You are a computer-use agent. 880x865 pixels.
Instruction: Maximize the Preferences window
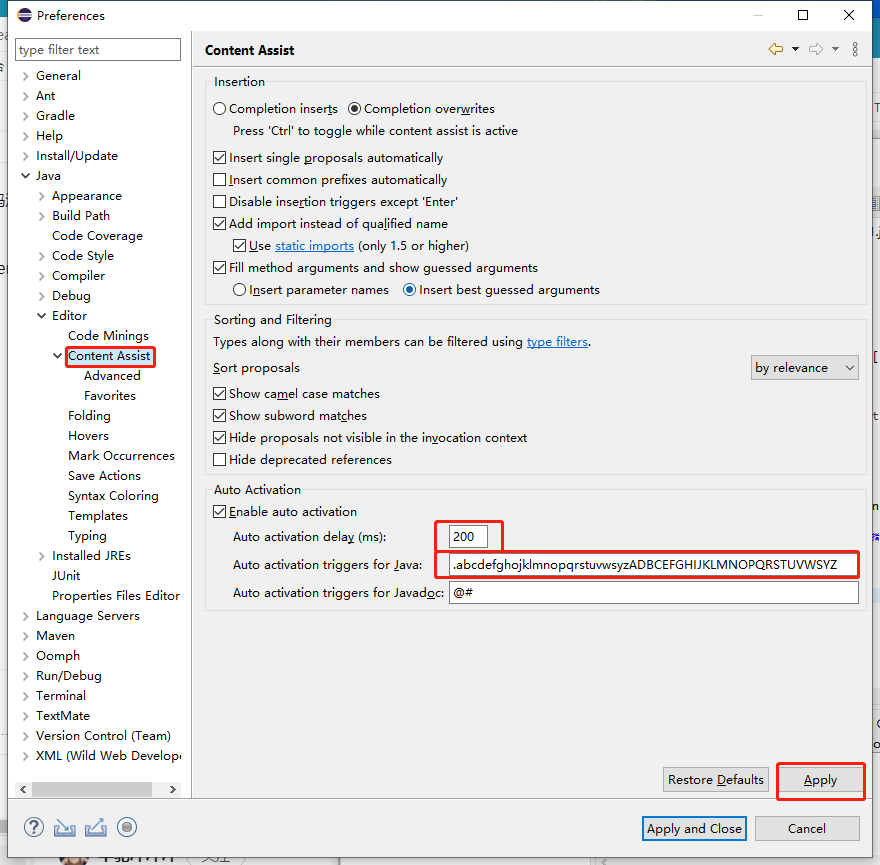[803, 15]
